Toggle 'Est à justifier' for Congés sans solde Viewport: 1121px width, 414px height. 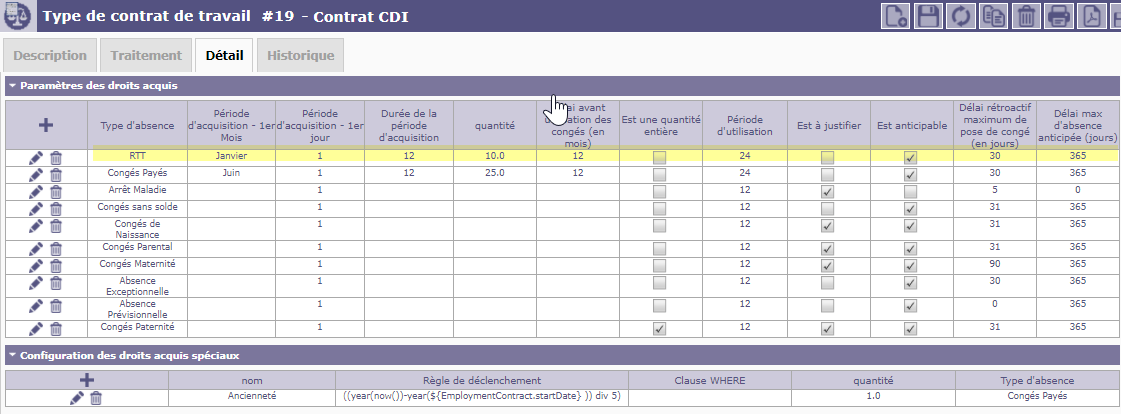pos(828,209)
